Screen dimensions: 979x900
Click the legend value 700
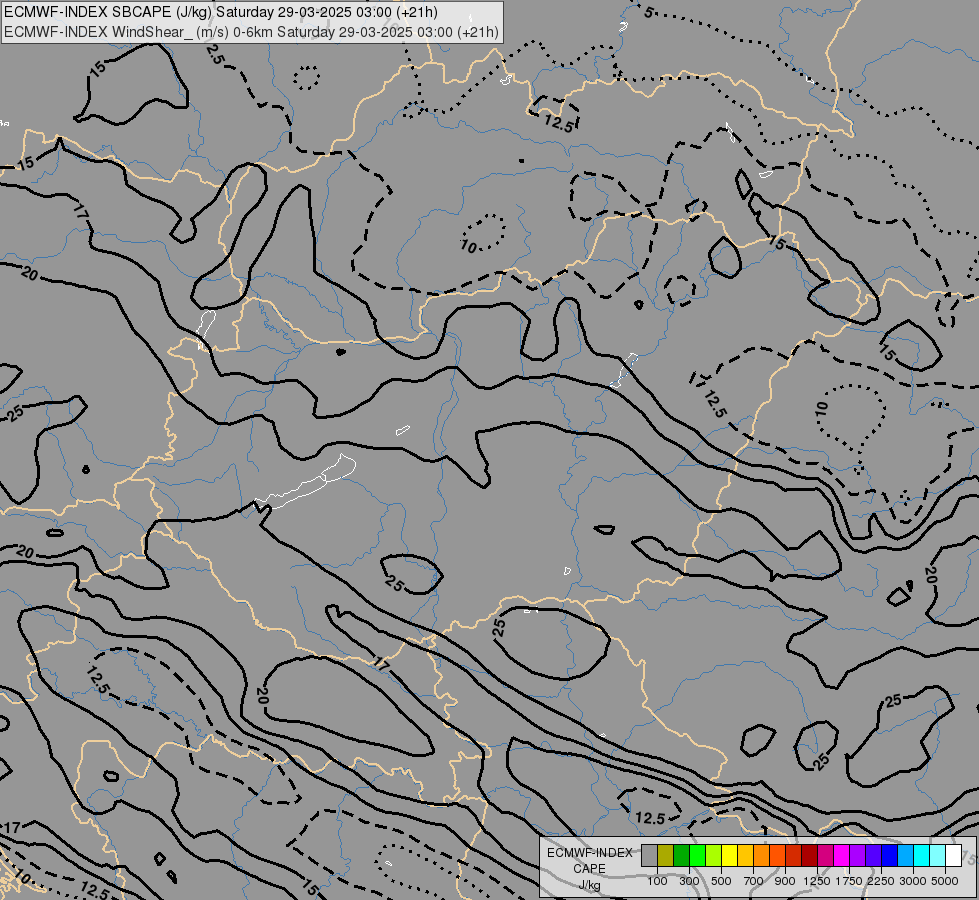754,881
